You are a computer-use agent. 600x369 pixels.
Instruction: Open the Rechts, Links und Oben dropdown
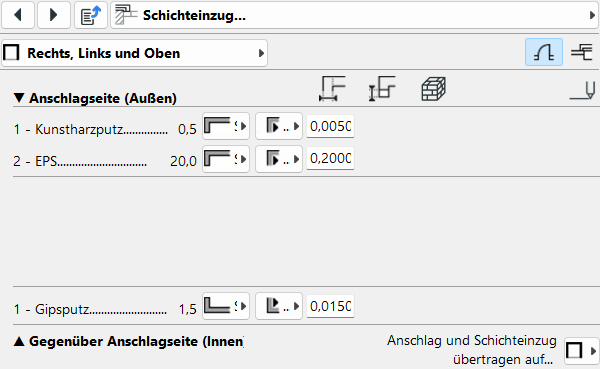click(134, 53)
